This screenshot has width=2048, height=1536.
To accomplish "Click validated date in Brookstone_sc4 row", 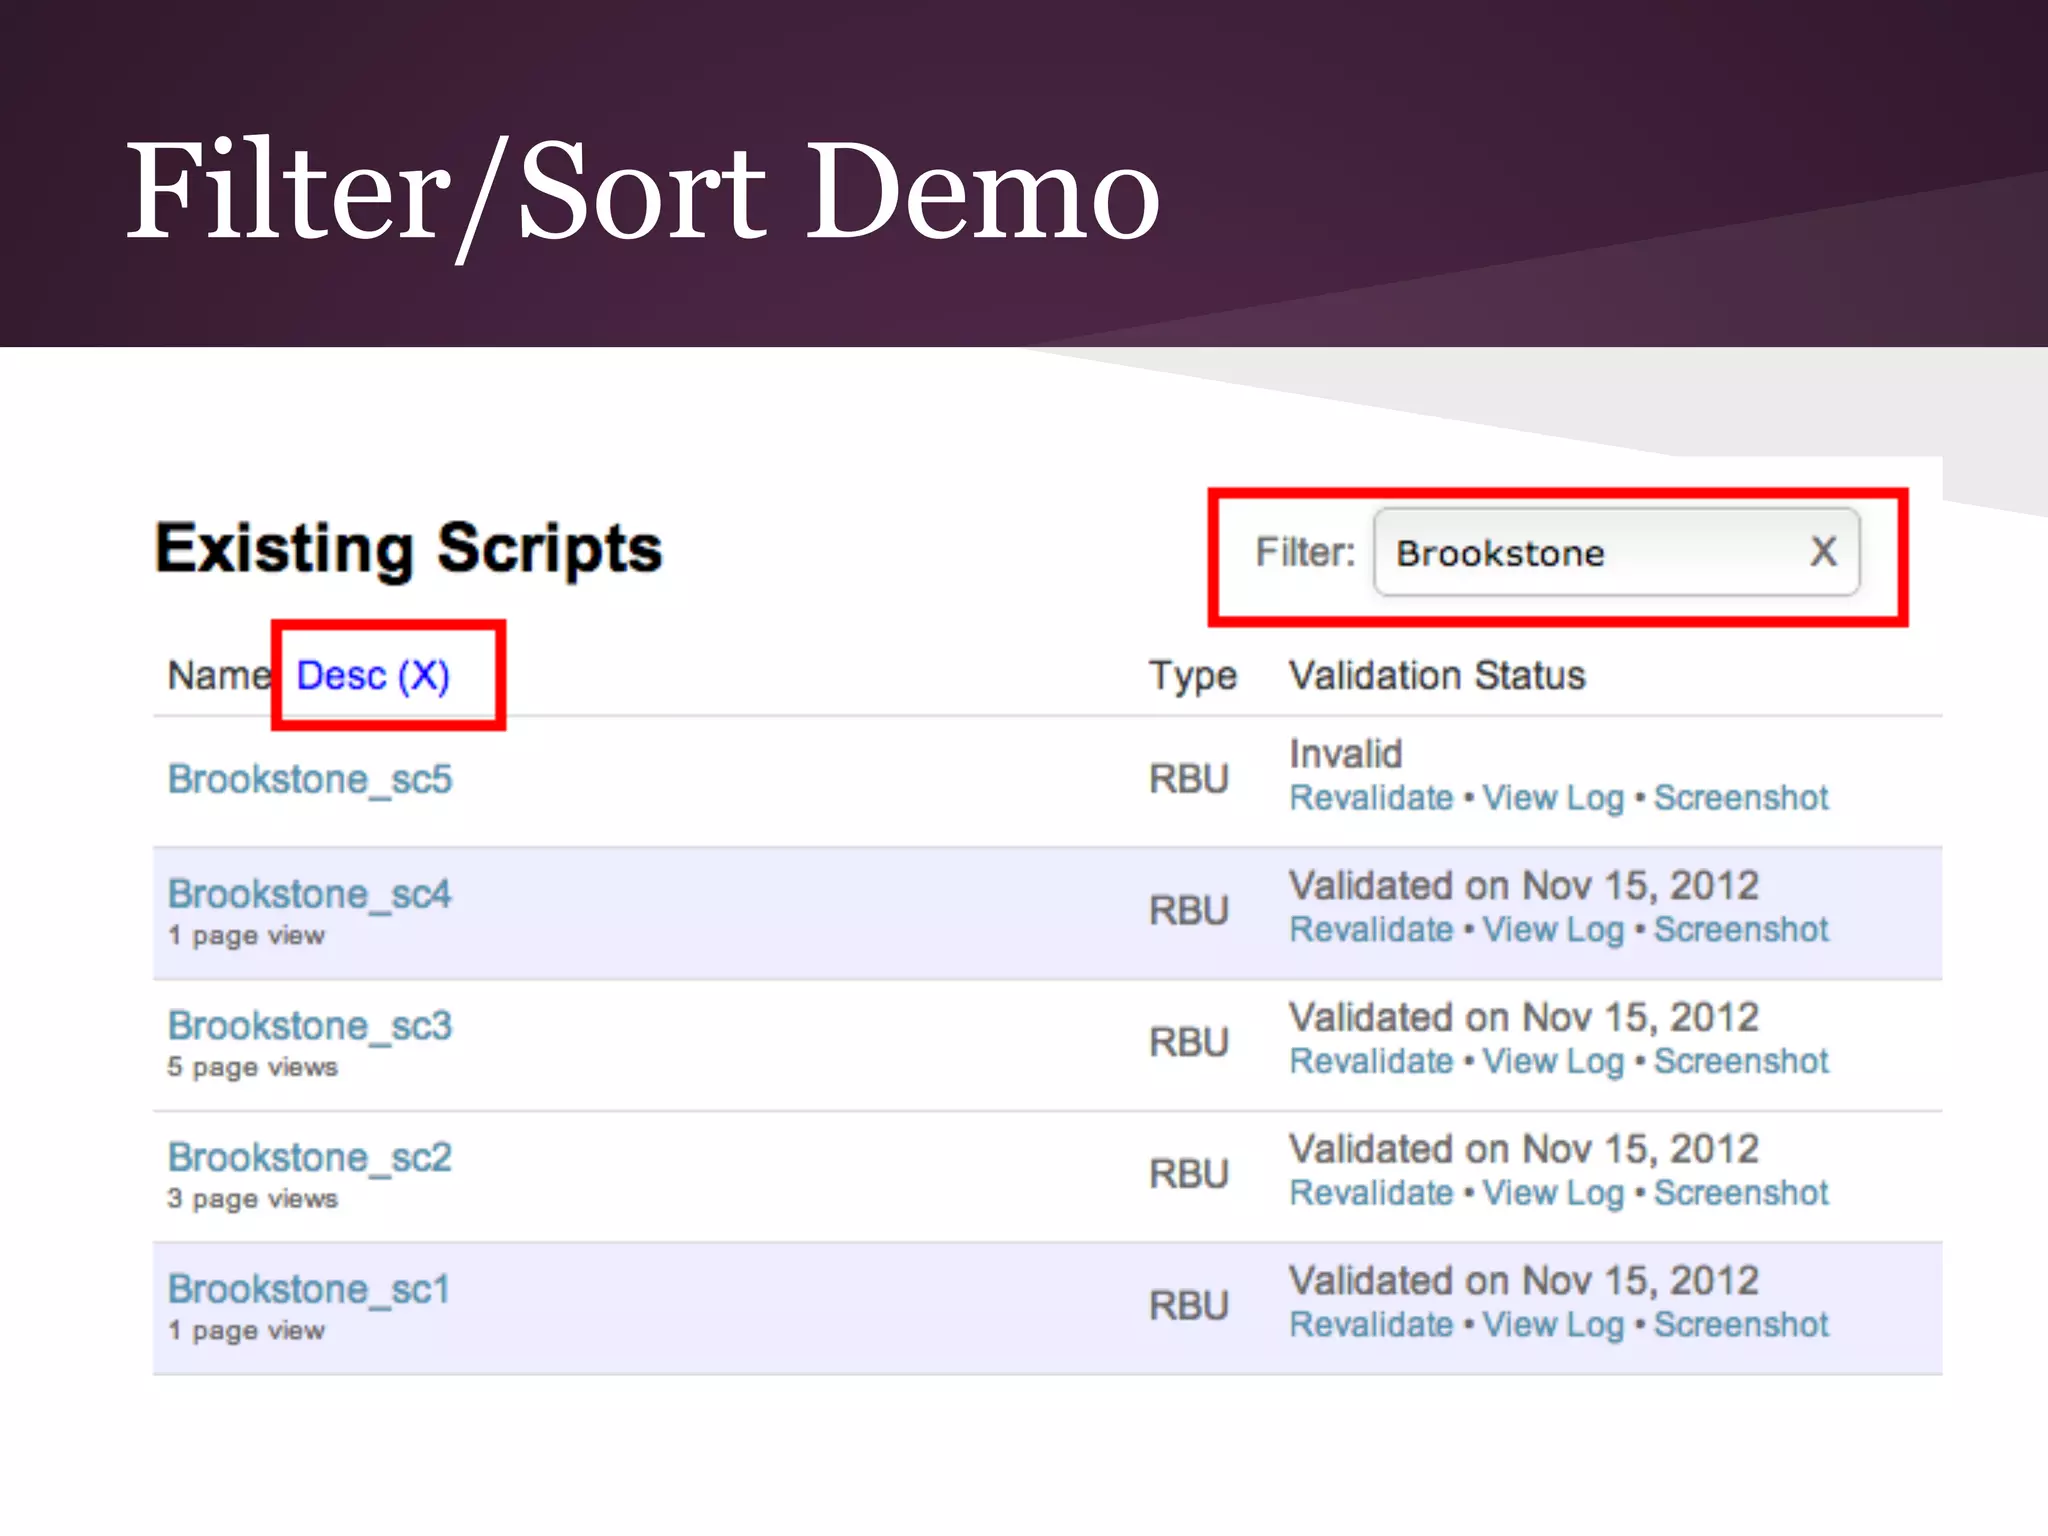I will pos(1524,887).
